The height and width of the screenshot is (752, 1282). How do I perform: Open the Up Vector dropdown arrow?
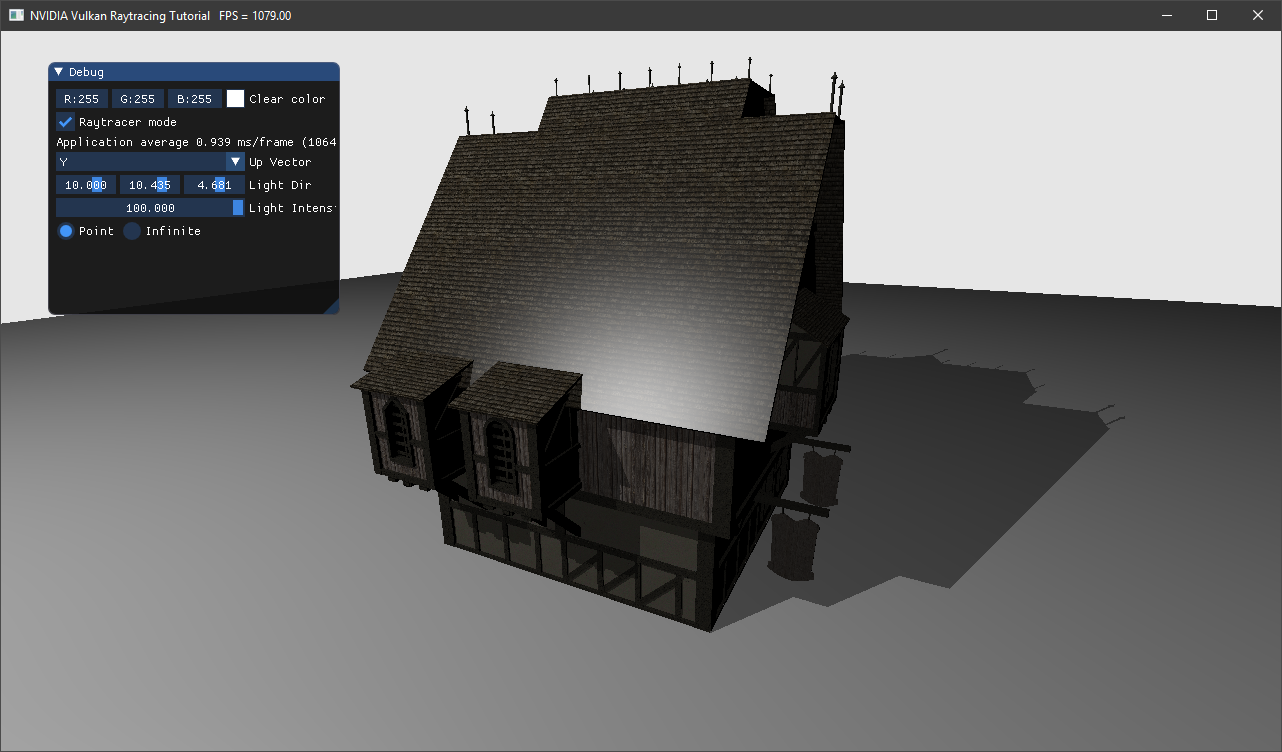(235, 162)
